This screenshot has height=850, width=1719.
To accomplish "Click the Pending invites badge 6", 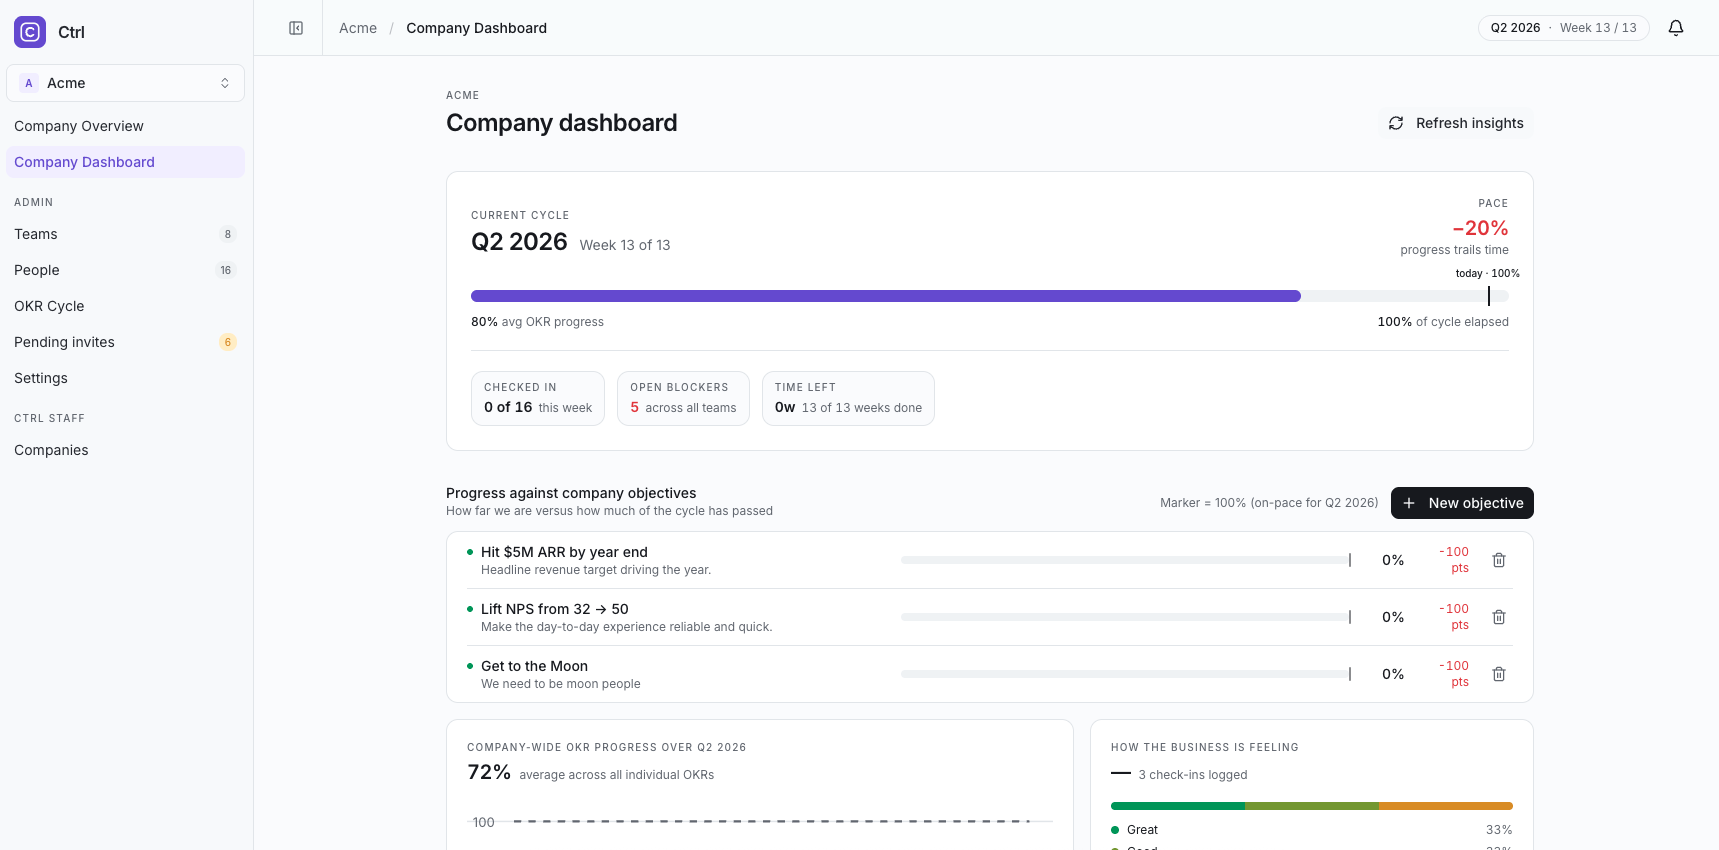I will coord(228,342).
